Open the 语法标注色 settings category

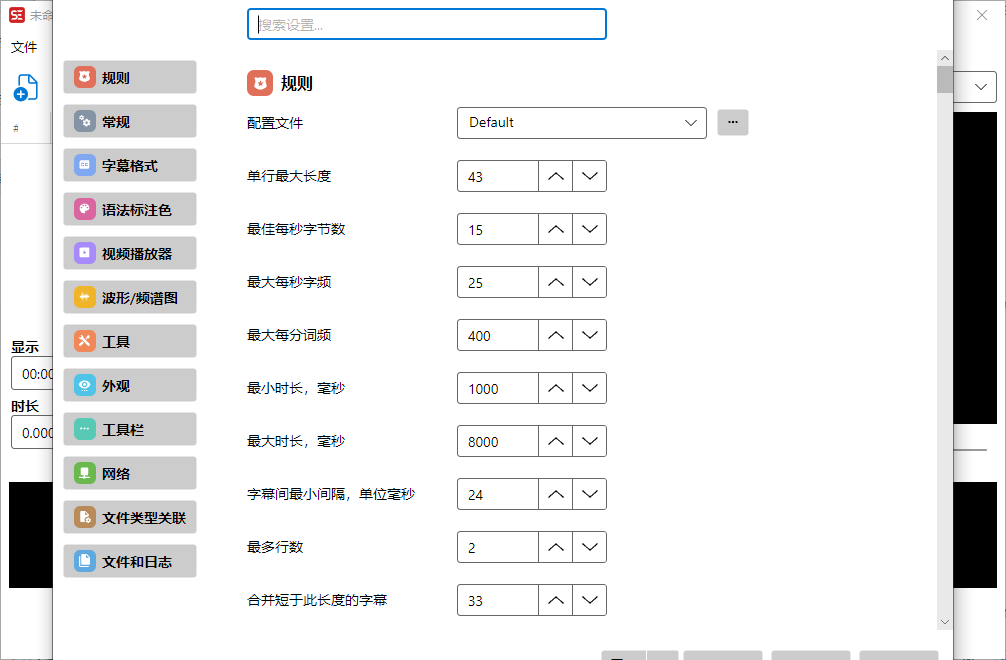click(x=130, y=209)
